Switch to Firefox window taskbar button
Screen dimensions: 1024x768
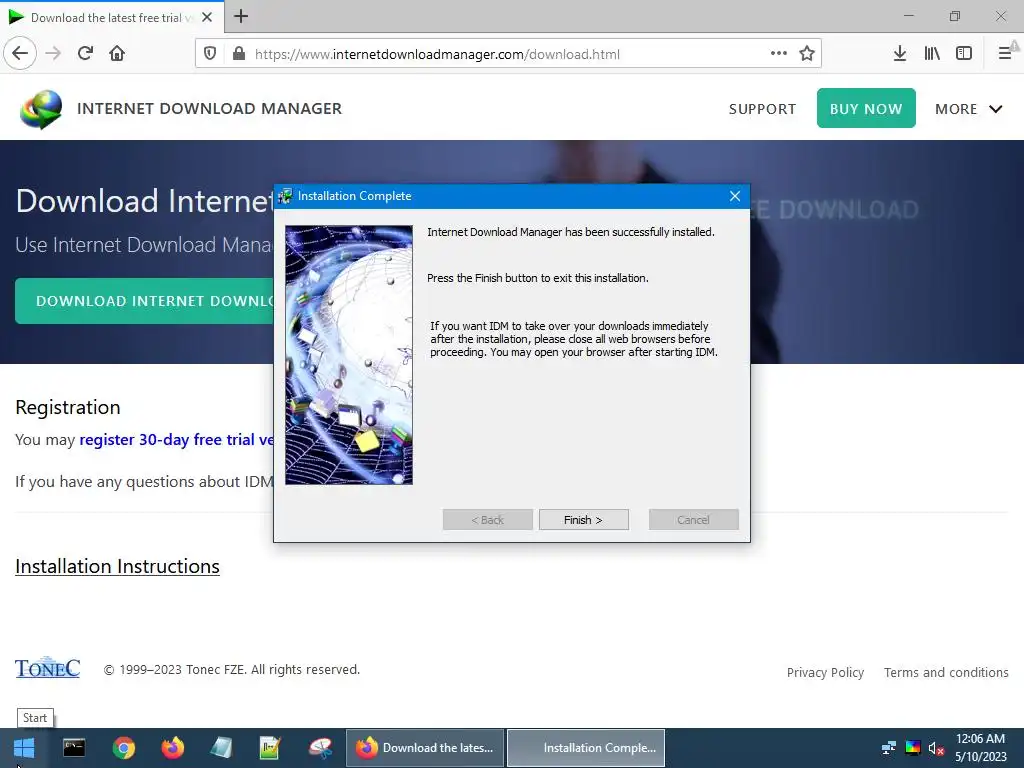(424, 748)
